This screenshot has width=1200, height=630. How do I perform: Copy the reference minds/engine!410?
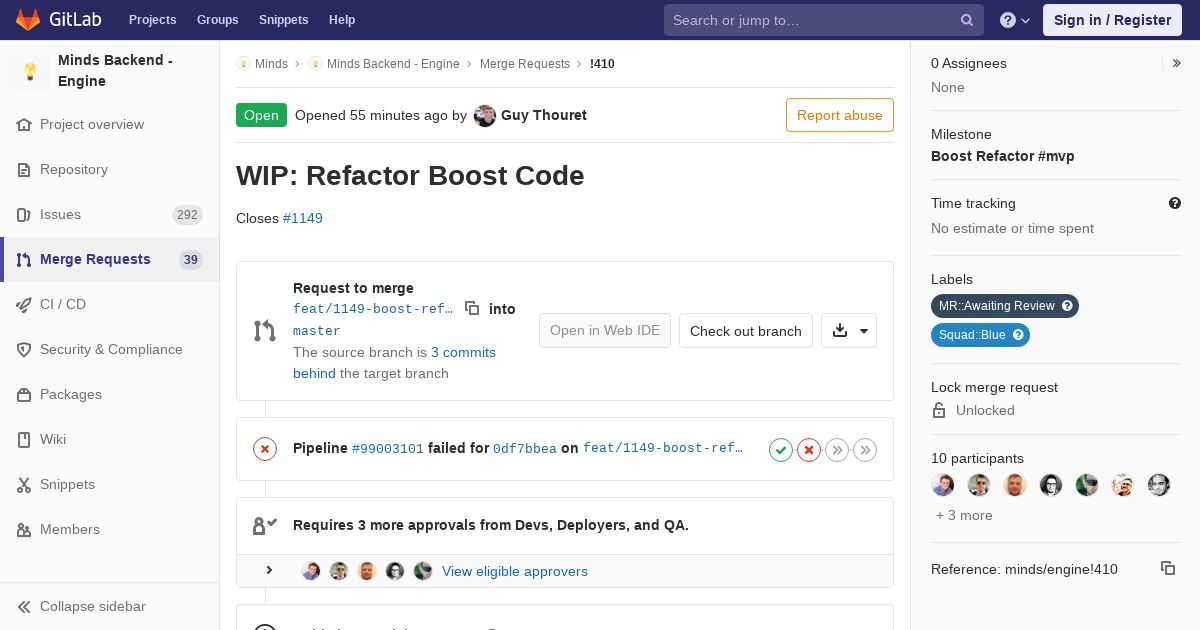1167,568
